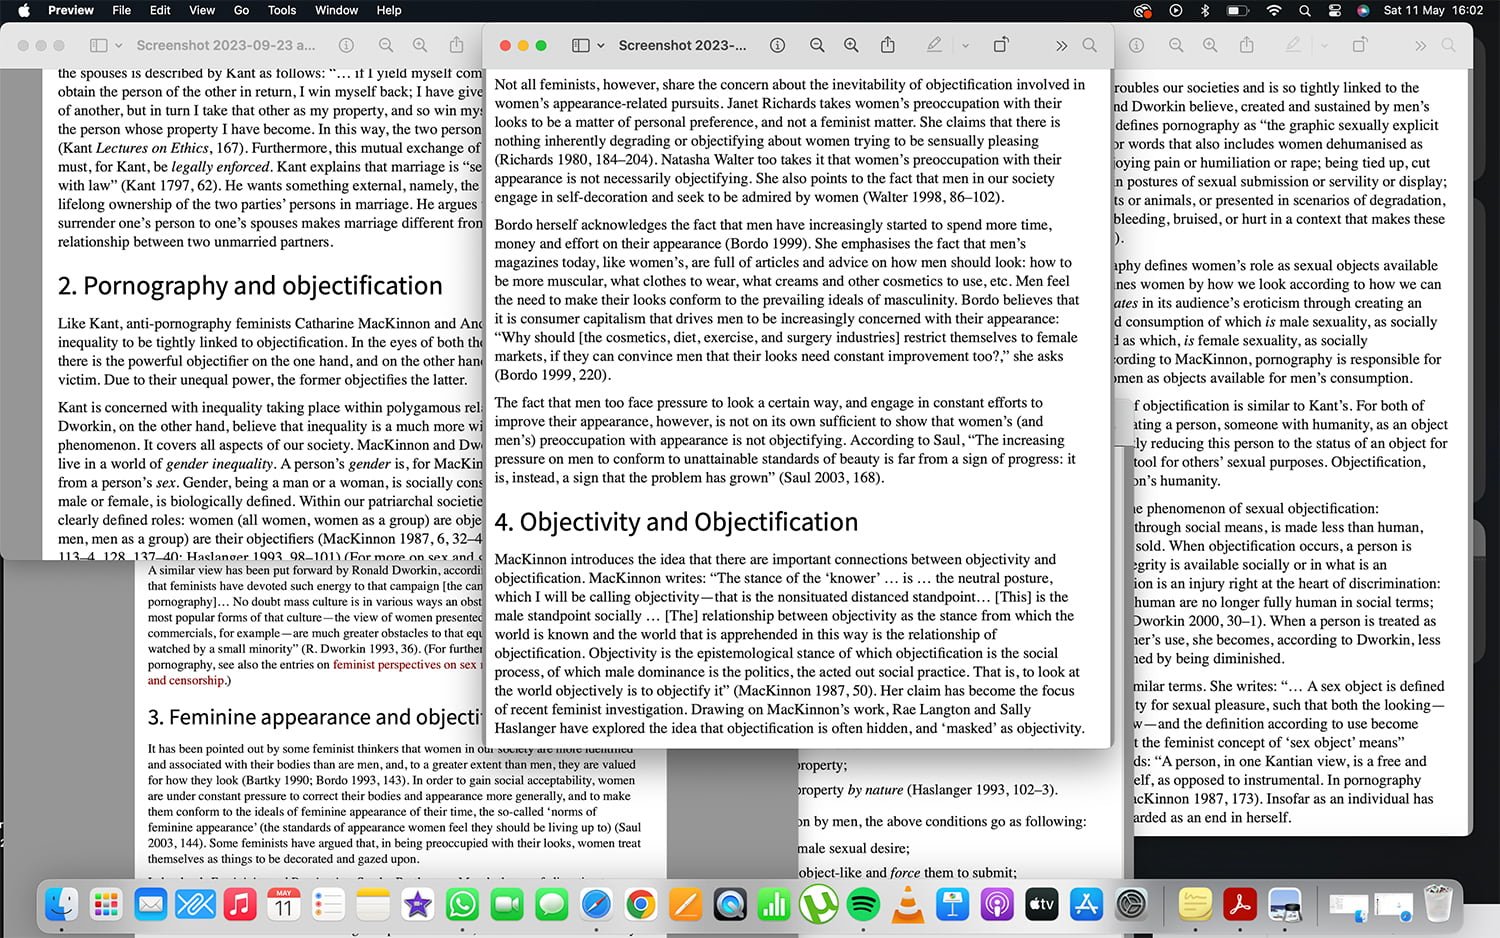Screen dimensions: 1500x938
Task: Open the View menu in the menu bar
Action: [x=202, y=10]
